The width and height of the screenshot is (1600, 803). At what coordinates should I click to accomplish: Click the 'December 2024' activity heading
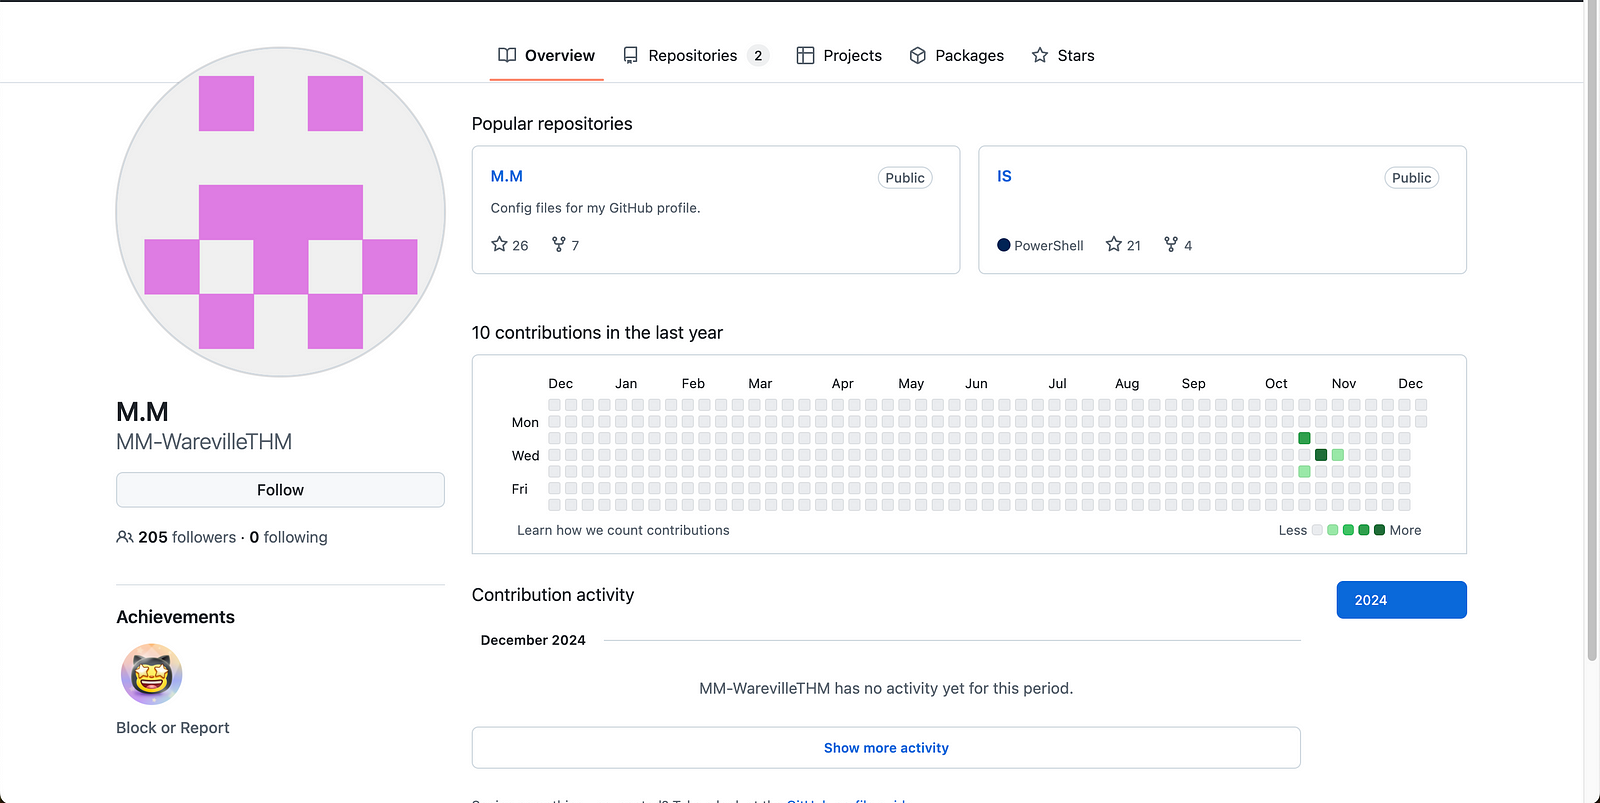tap(533, 640)
